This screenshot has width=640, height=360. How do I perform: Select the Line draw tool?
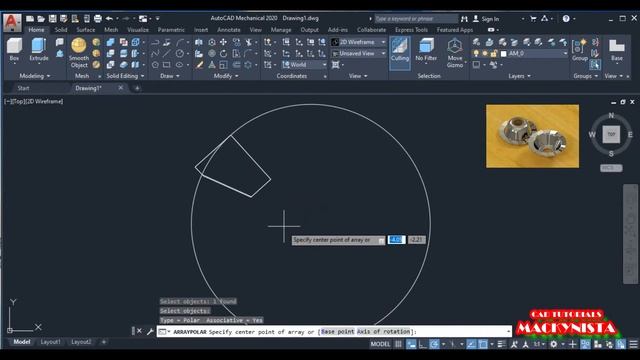[167, 53]
